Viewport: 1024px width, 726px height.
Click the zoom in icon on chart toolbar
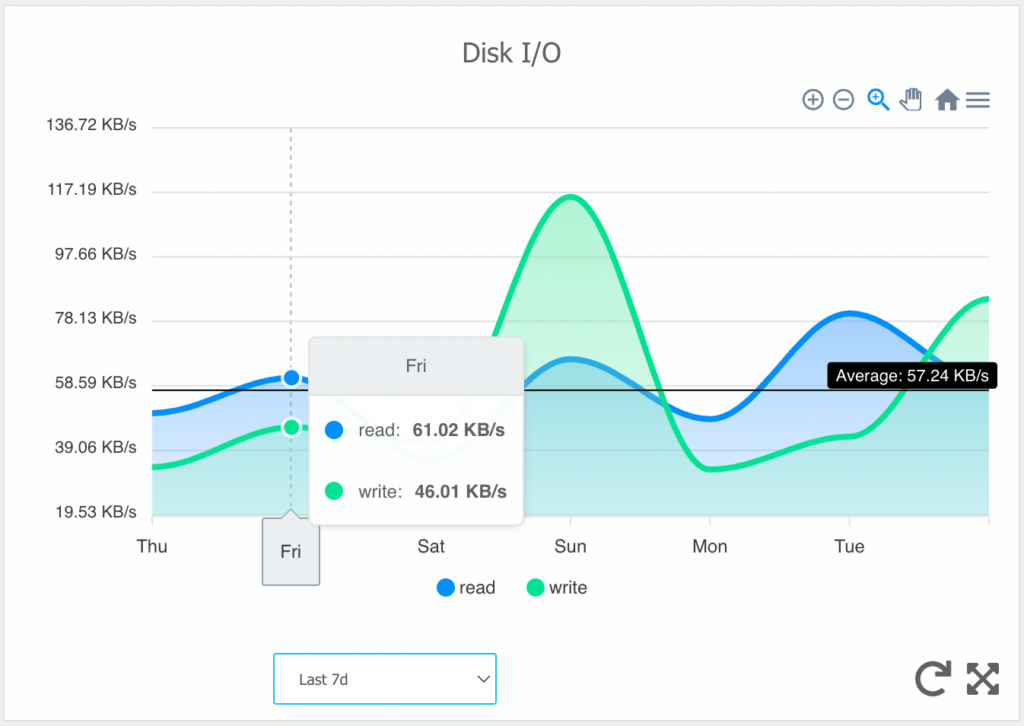pos(813,100)
